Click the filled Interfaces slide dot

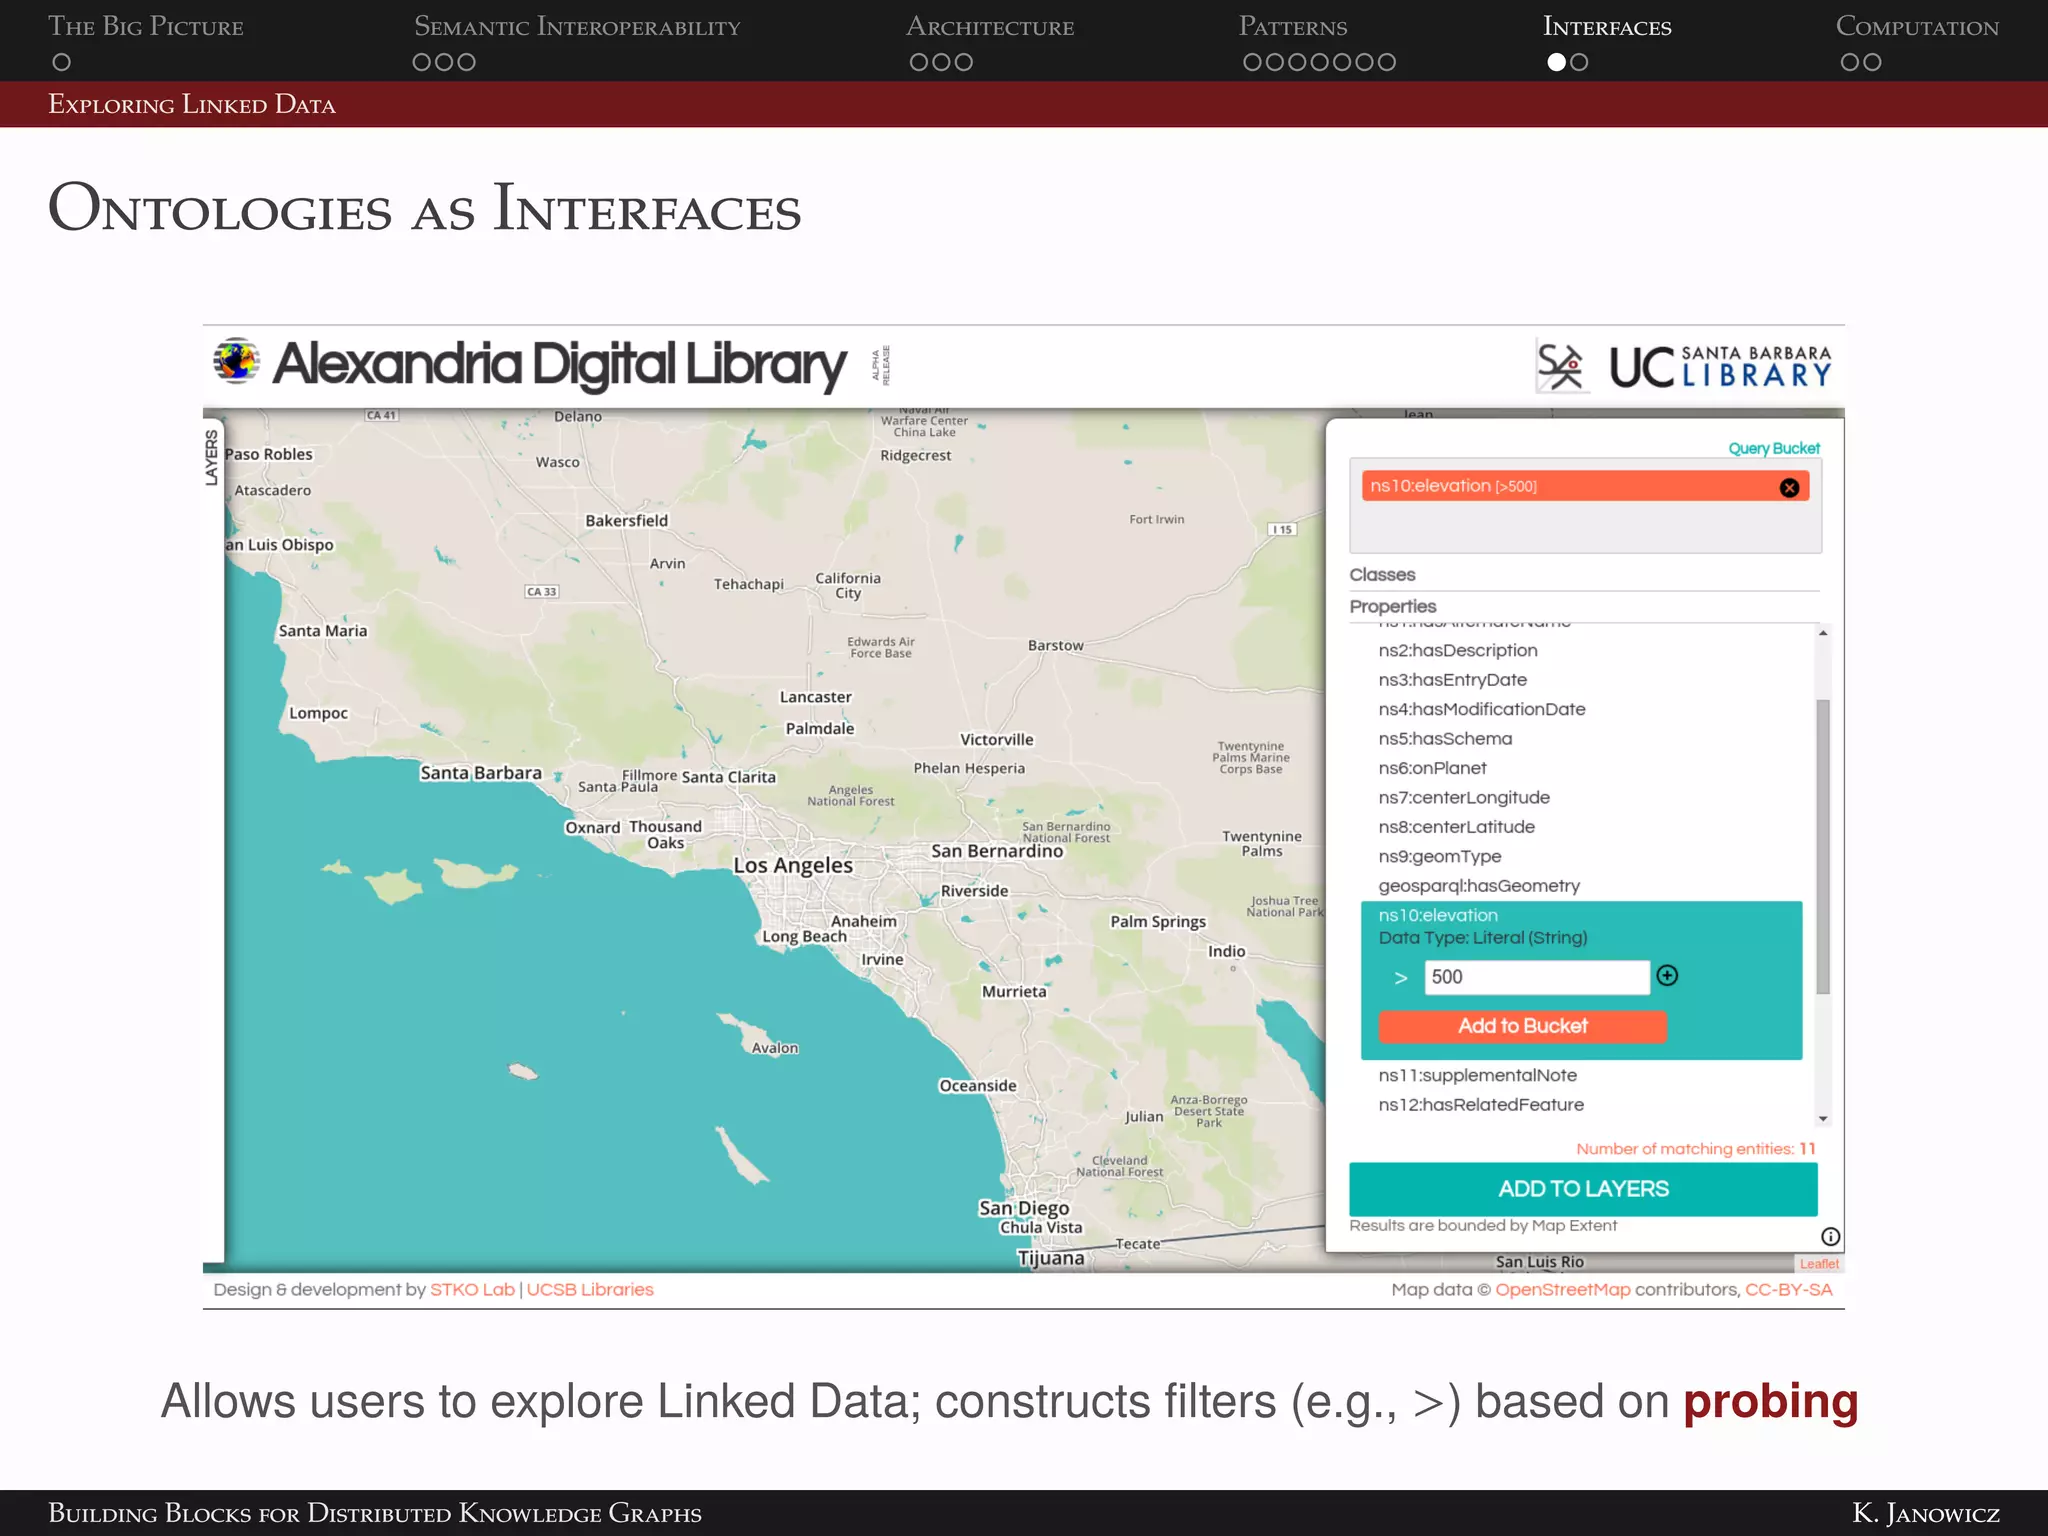[1556, 62]
